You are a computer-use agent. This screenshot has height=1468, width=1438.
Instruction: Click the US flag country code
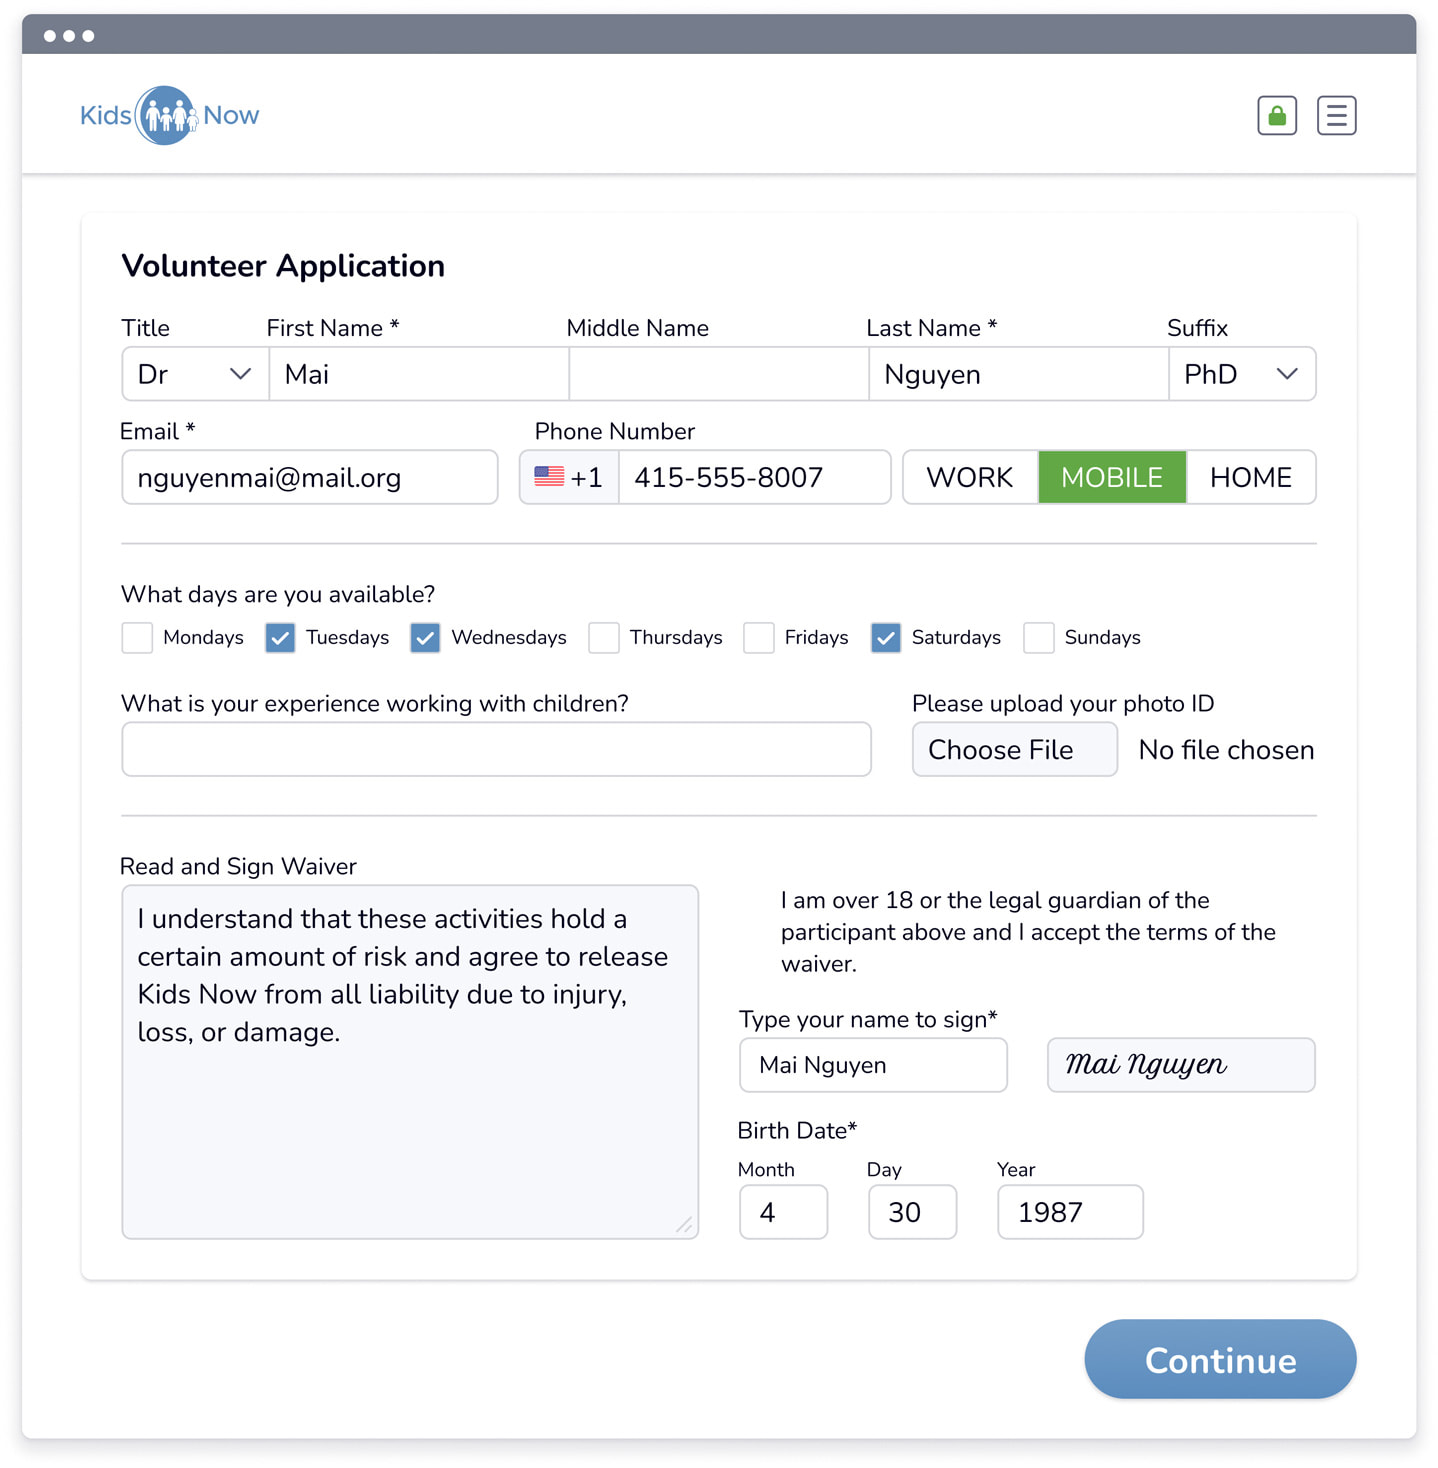pos(569,477)
